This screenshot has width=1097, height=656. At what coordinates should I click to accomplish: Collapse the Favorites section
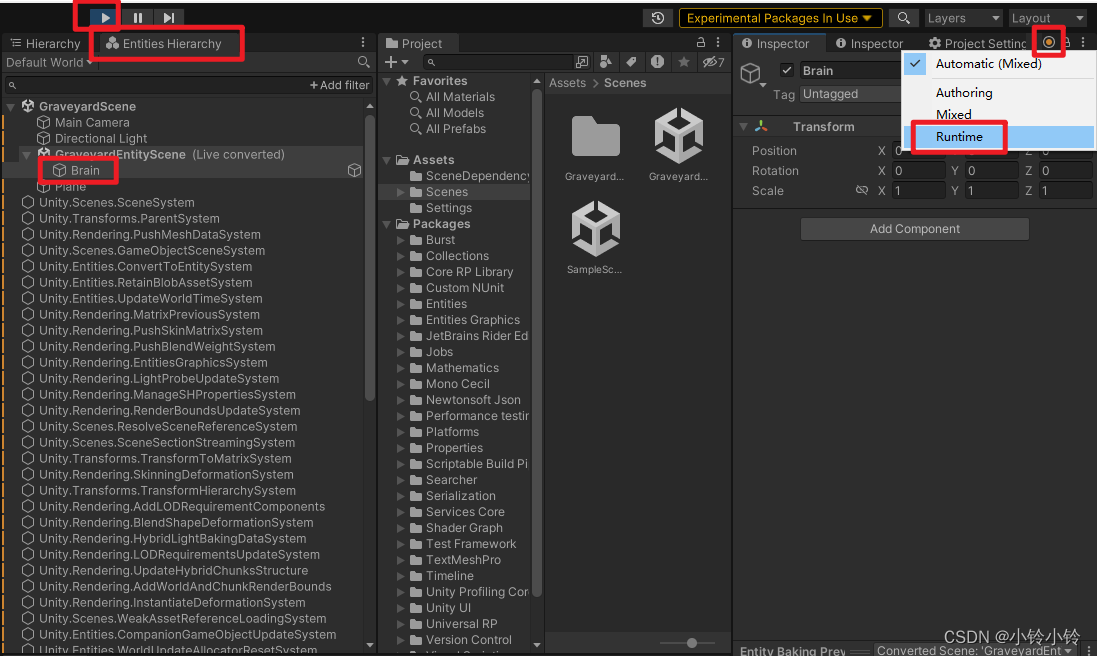387,81
